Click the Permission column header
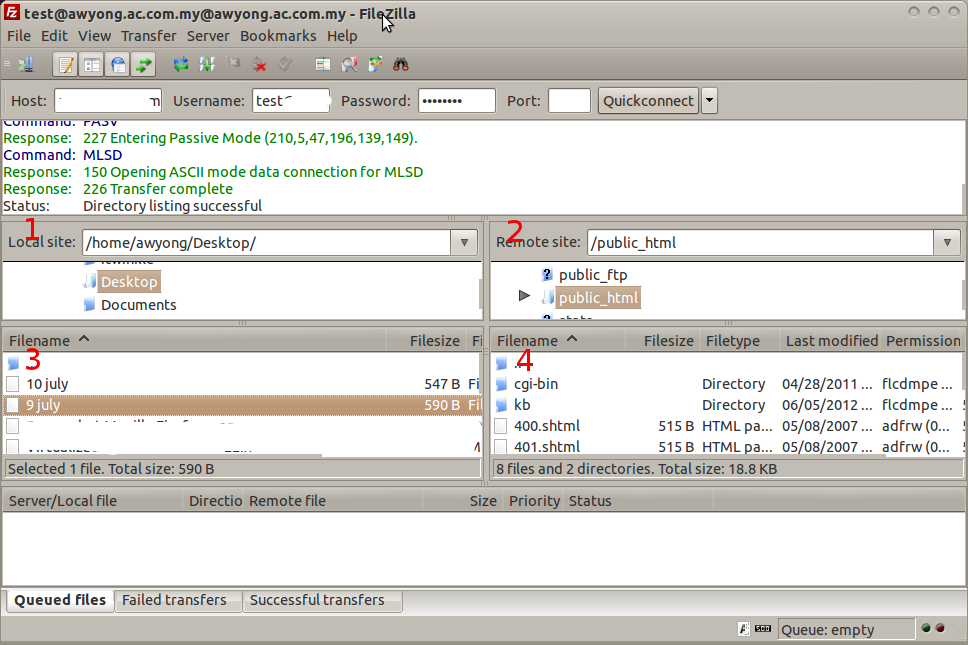 click(x=923, y=340)
